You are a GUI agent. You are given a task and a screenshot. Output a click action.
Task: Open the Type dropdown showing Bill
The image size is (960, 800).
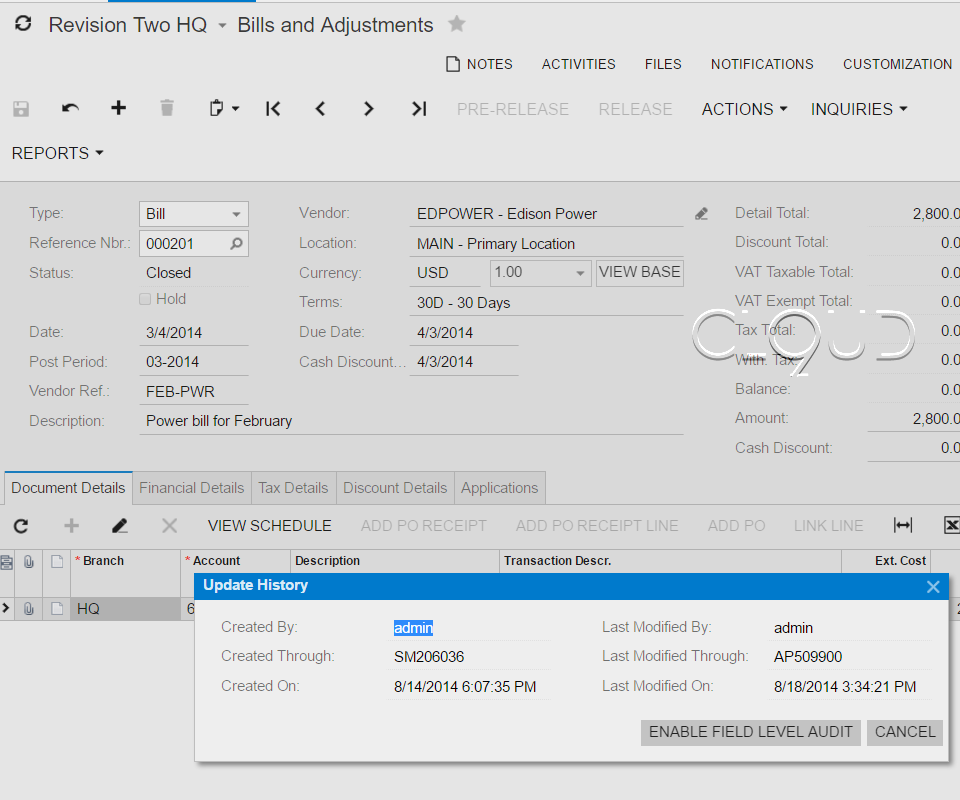click(236, 214)
